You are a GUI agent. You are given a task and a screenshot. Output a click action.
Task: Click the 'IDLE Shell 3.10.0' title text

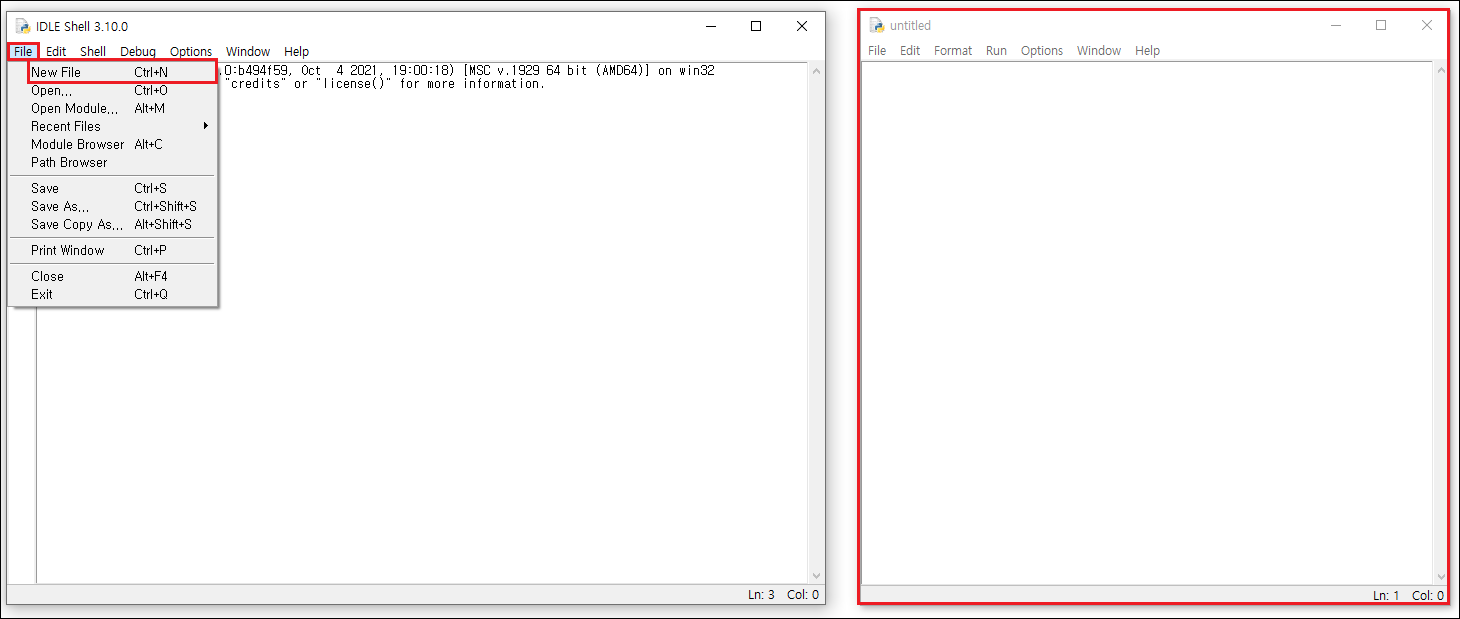(82, 26)
